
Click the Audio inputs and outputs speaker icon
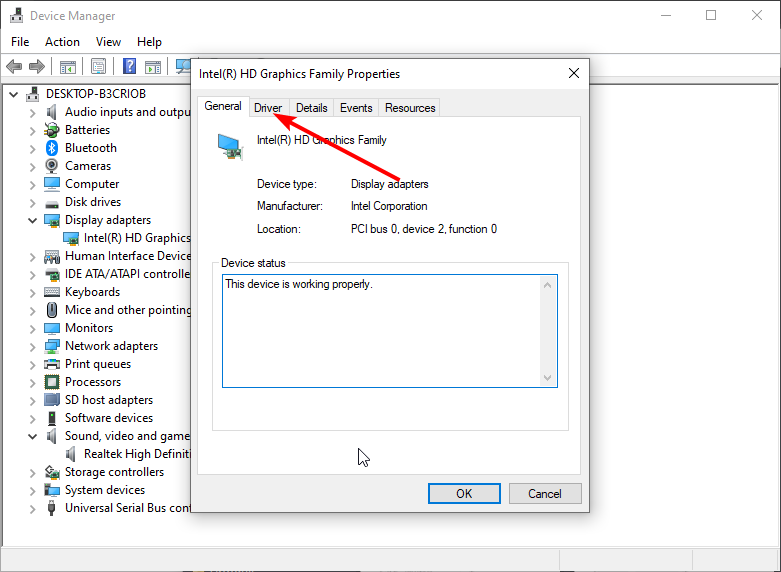point(52,112)
